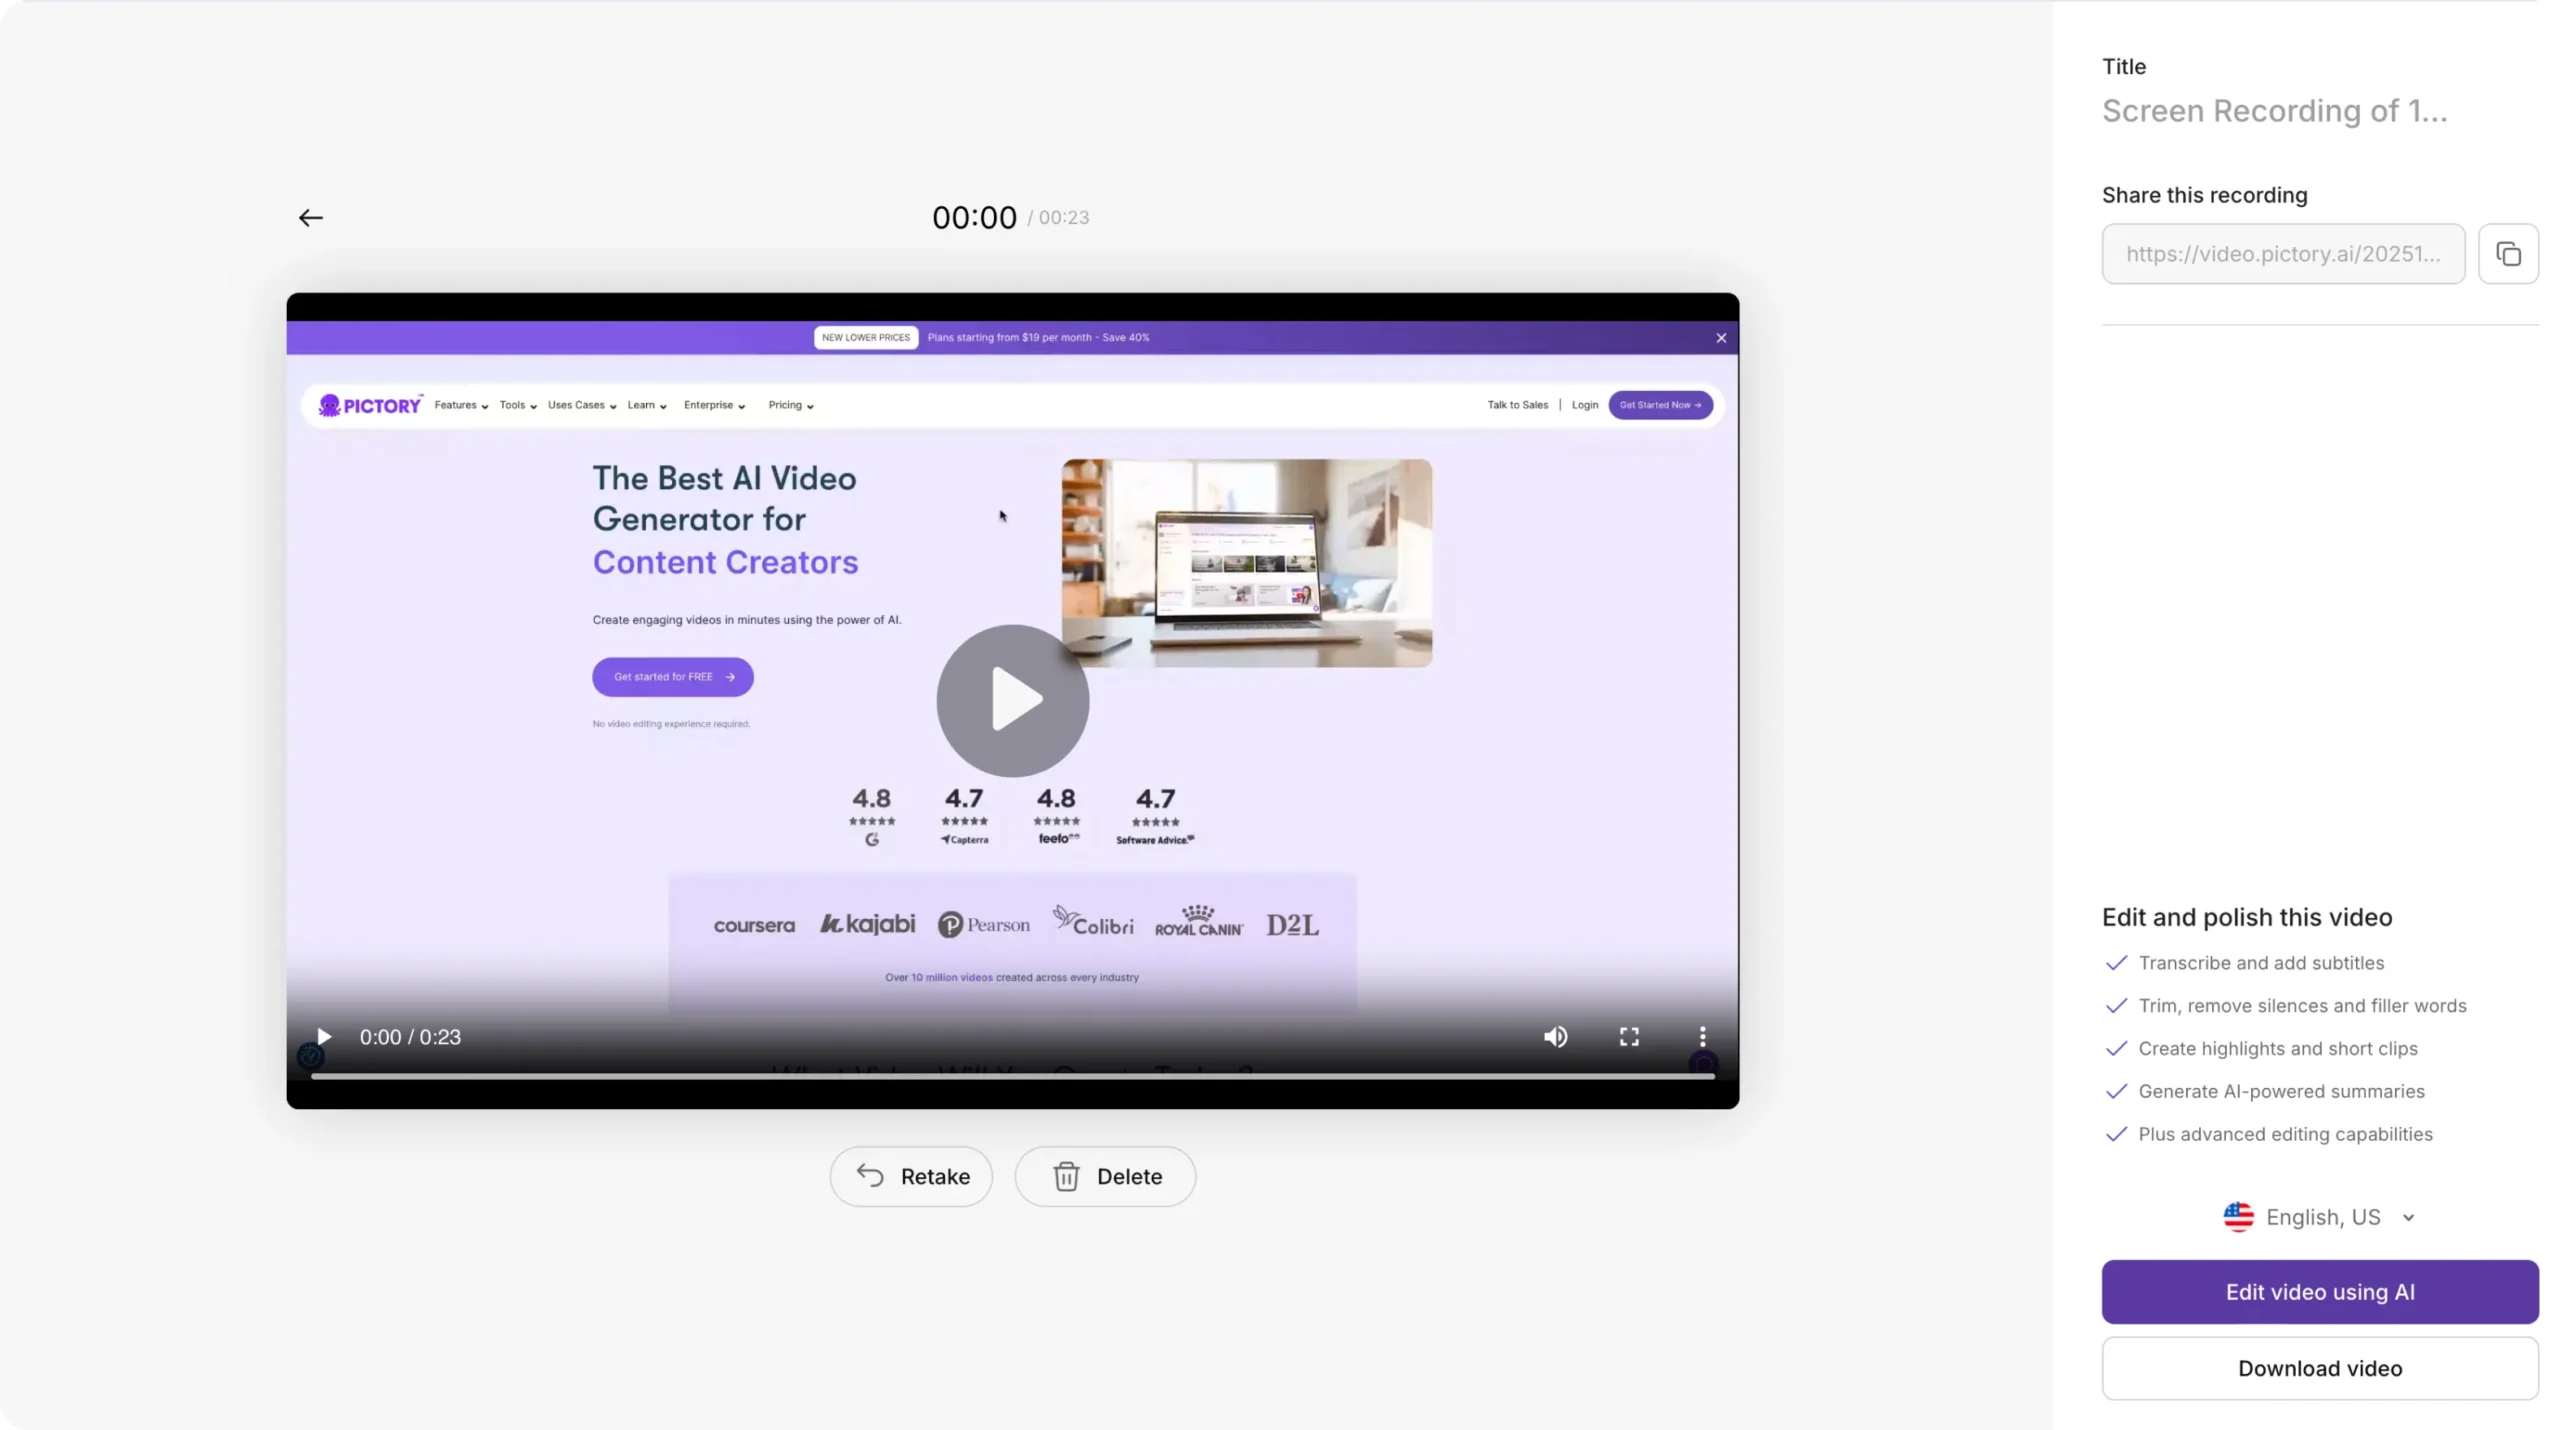Click Download video button
Viewport: 2560px width, 1430px height.
(2320, 1369)
